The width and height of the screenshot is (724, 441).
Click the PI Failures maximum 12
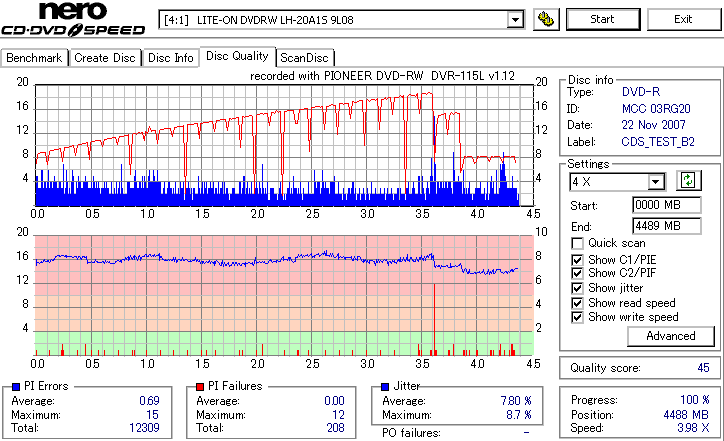338,415
